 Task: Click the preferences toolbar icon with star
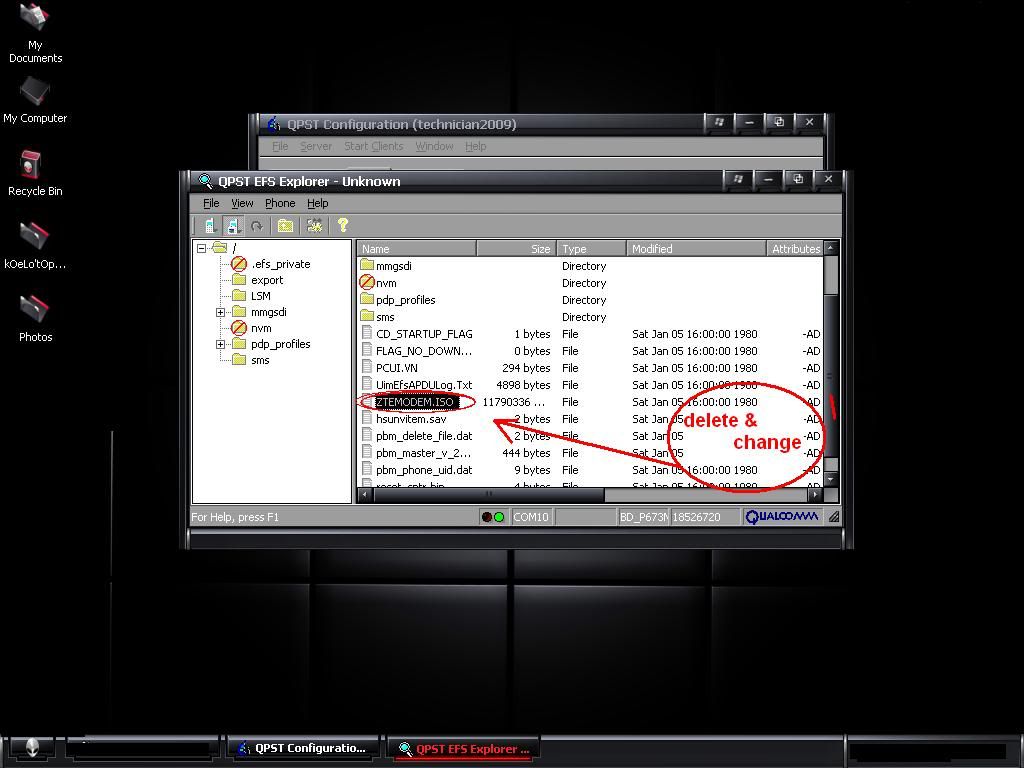pyautogui.click(x=315, y=226)
